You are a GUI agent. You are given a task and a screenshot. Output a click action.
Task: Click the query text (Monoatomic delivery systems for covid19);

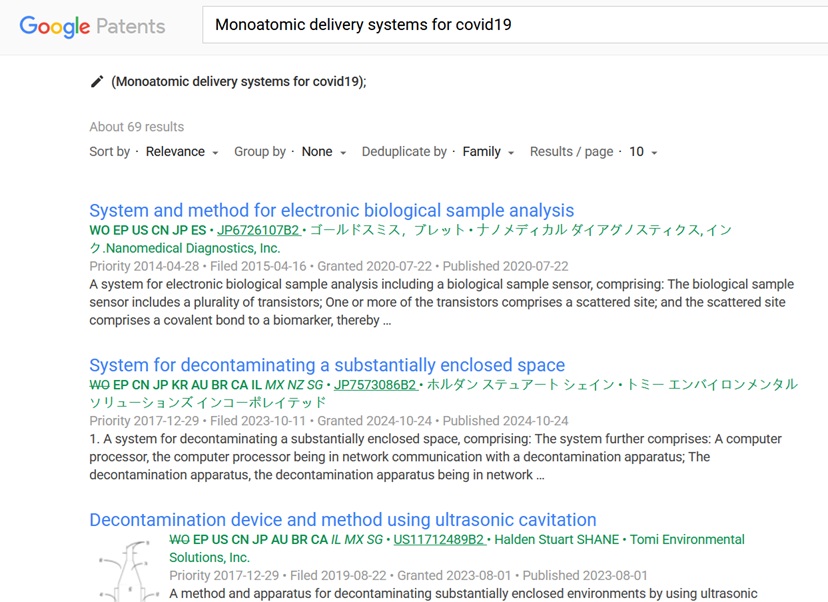pos(239,82)
